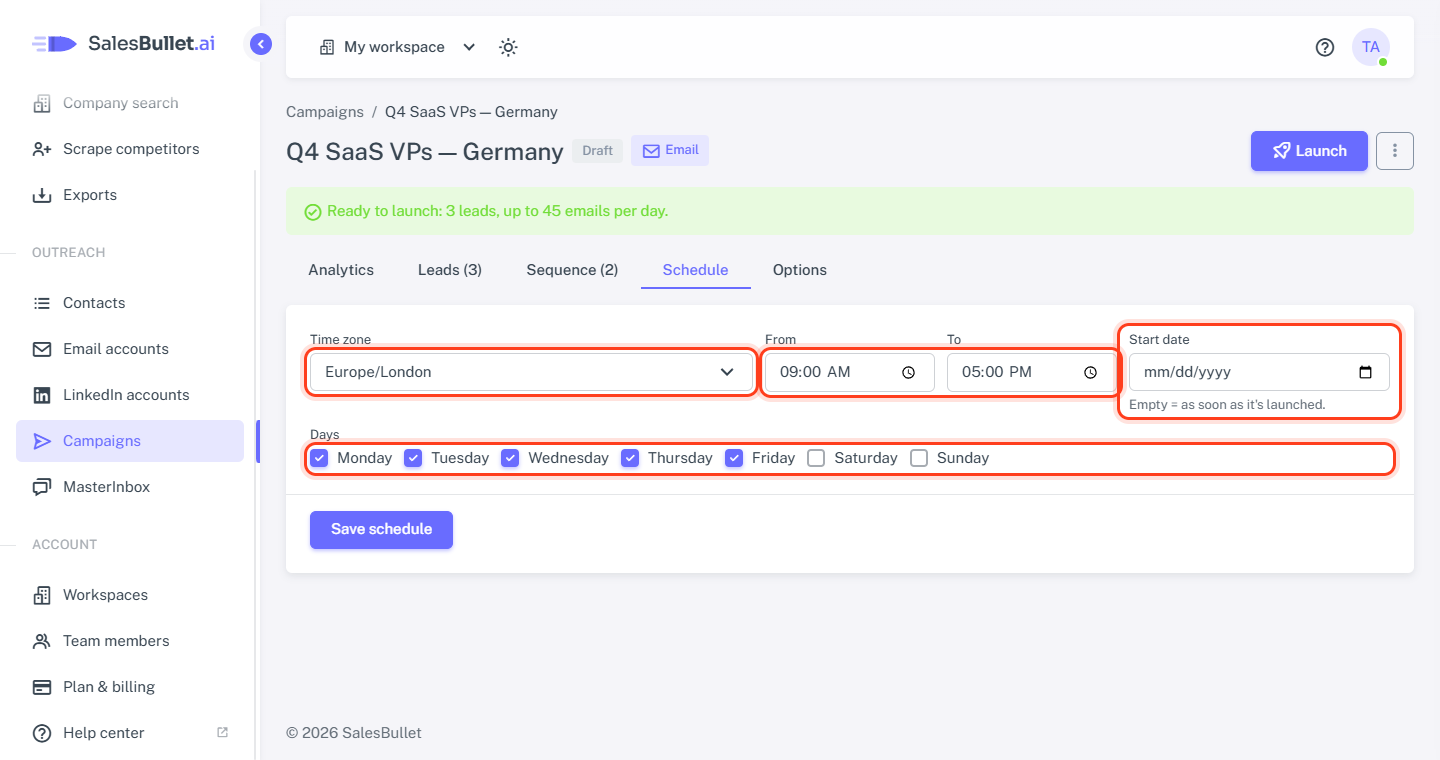Click the campaign title Q4 SaaS VPs — Germany heading
The height and width of the screenshot is (760, 1440).
pos(425,152)
